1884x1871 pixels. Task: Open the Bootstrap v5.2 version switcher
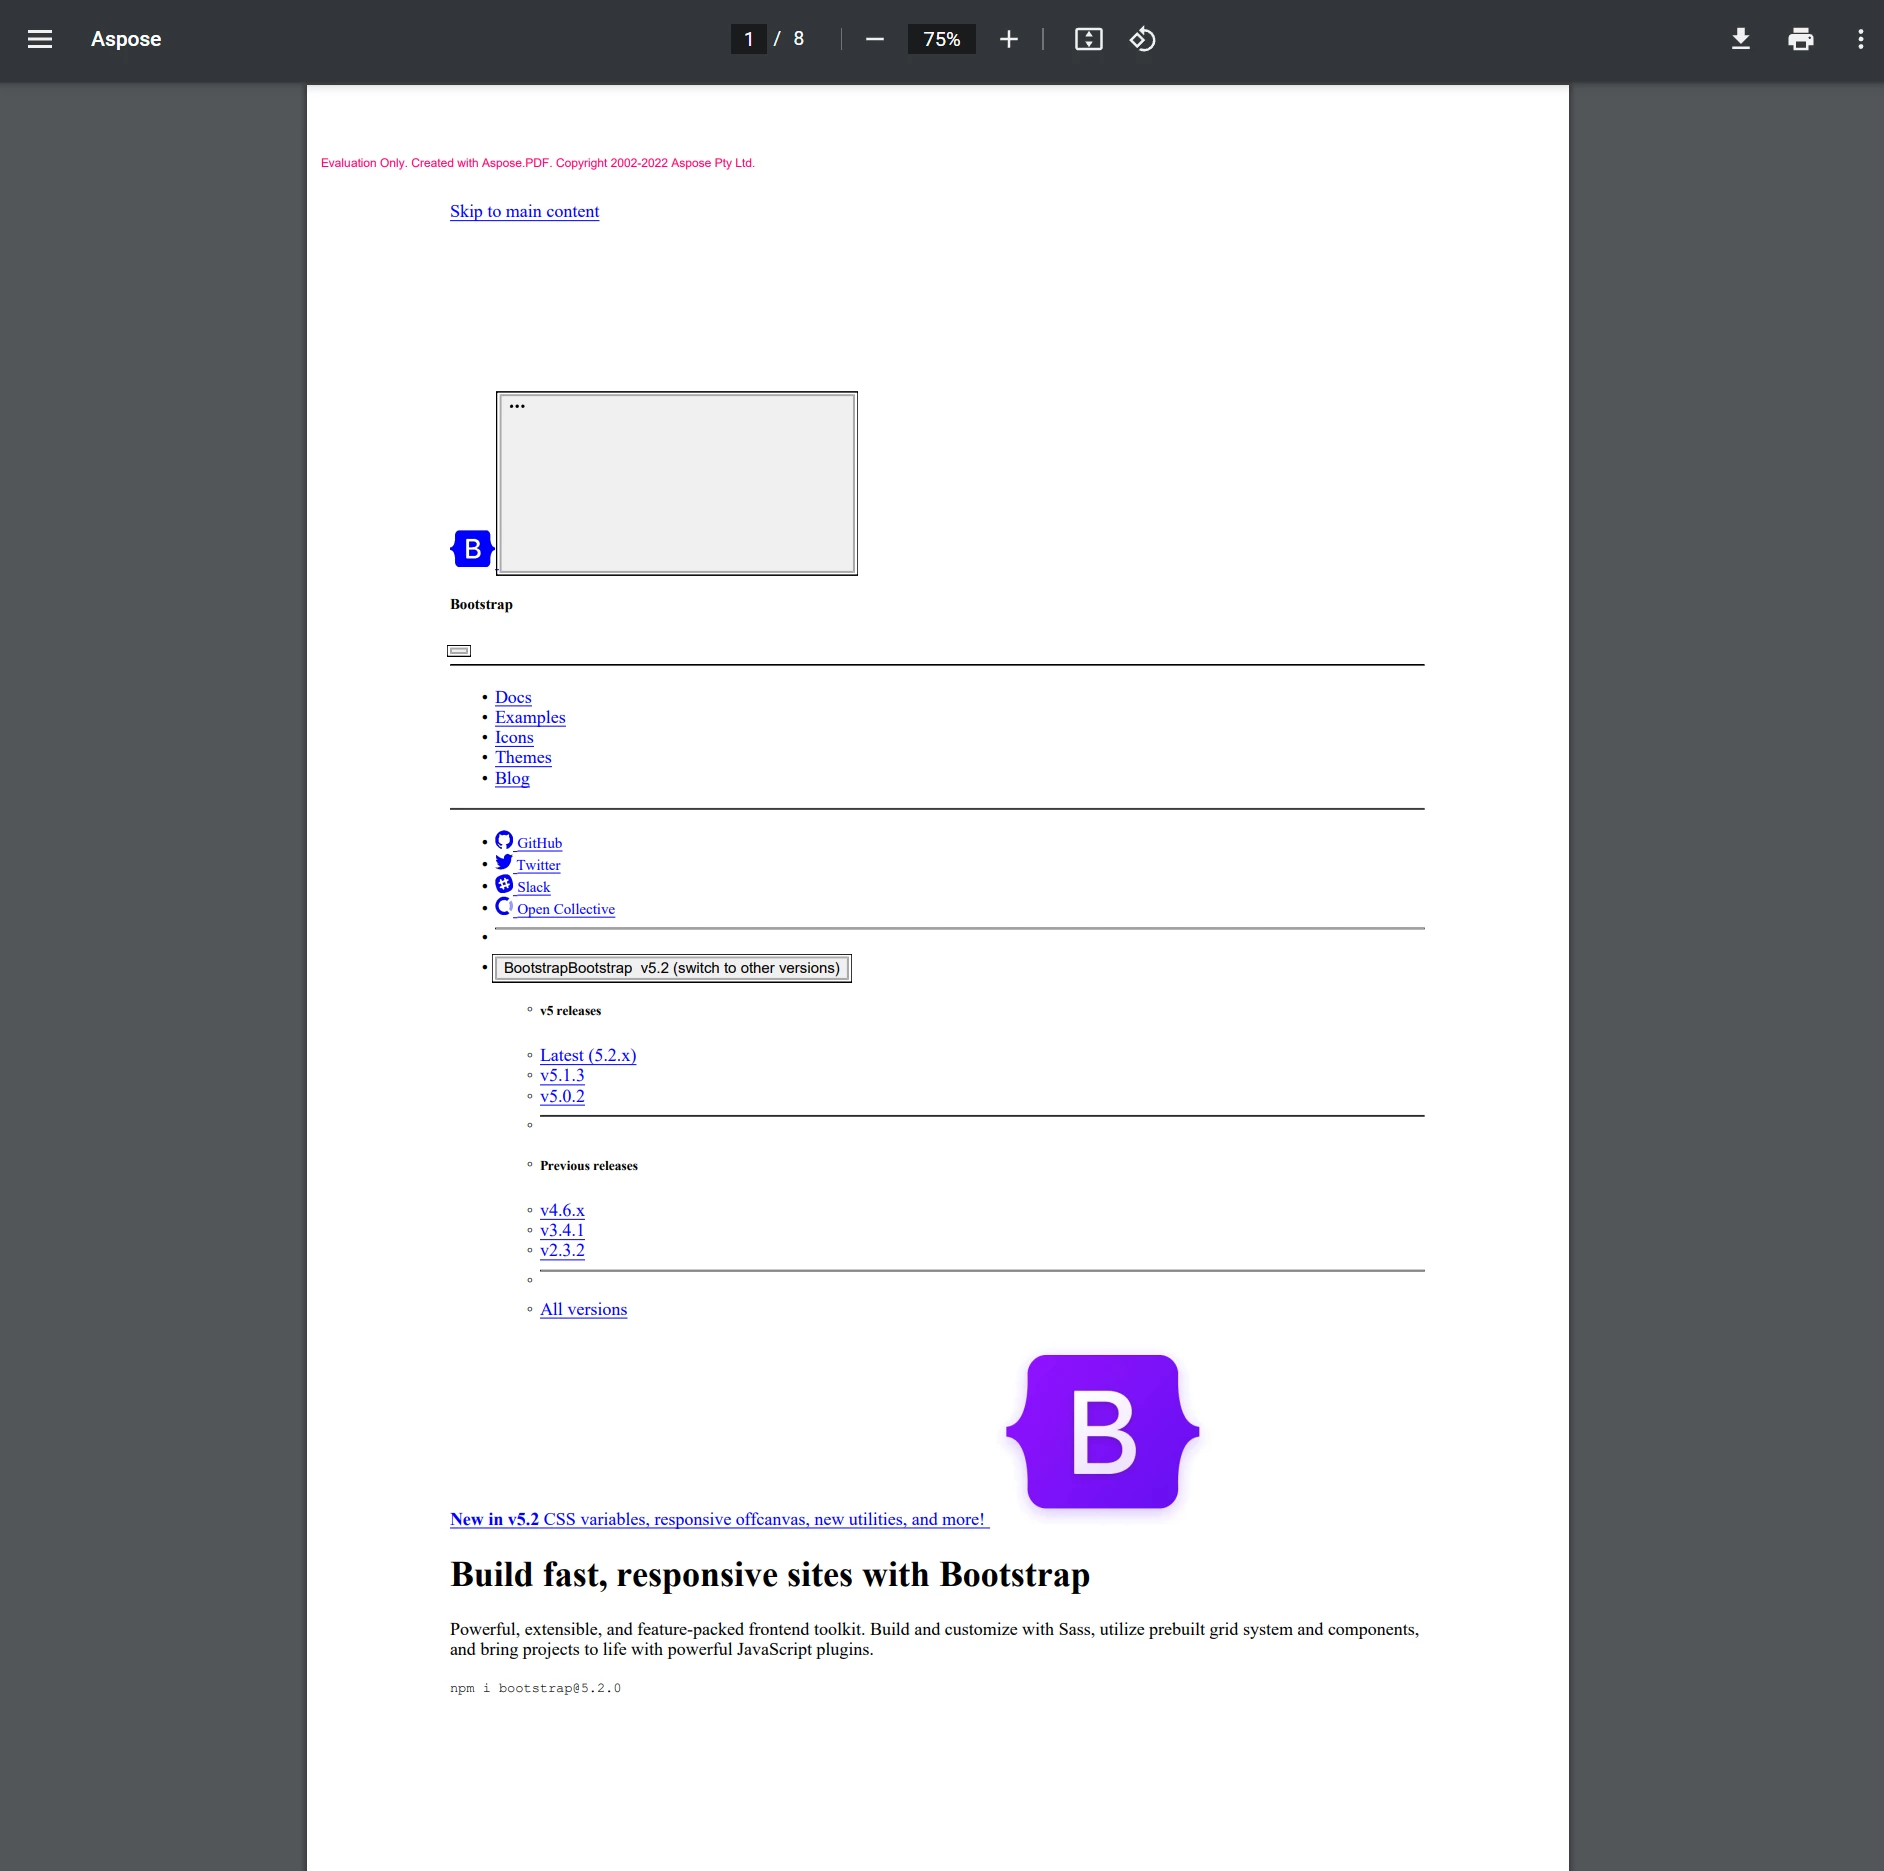click(672, 968)
